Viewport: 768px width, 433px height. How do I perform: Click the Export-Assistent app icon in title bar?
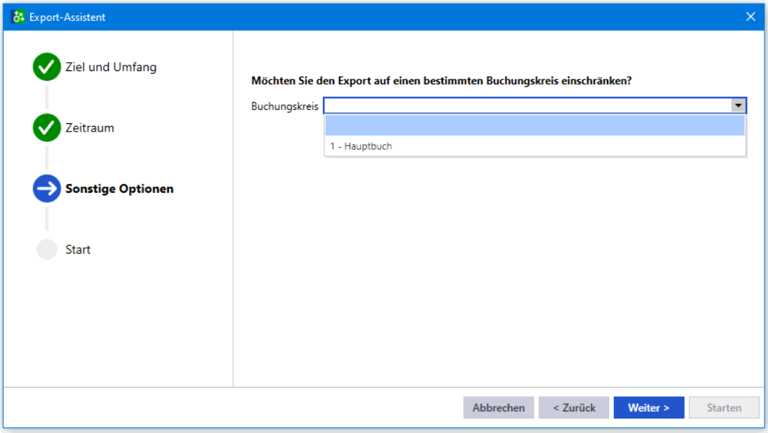[18, 17]
